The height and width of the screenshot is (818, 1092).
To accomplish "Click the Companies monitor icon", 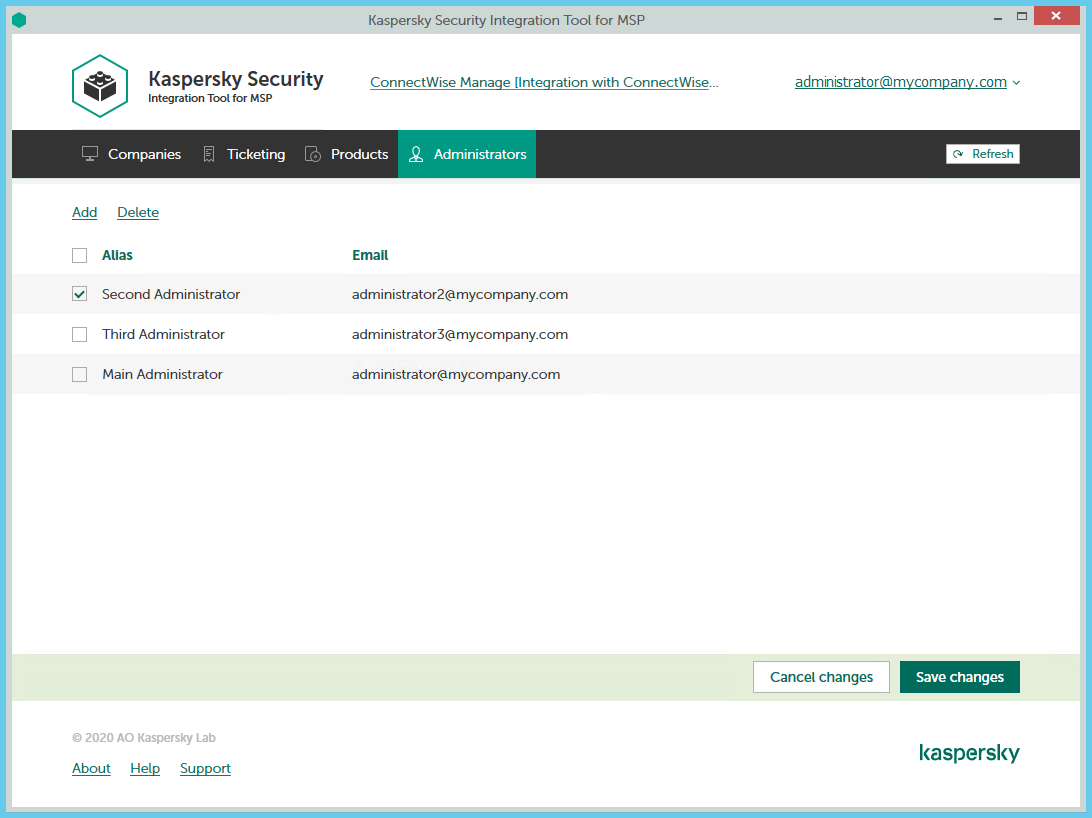I will pyautogui.click(x=90, y=154).
